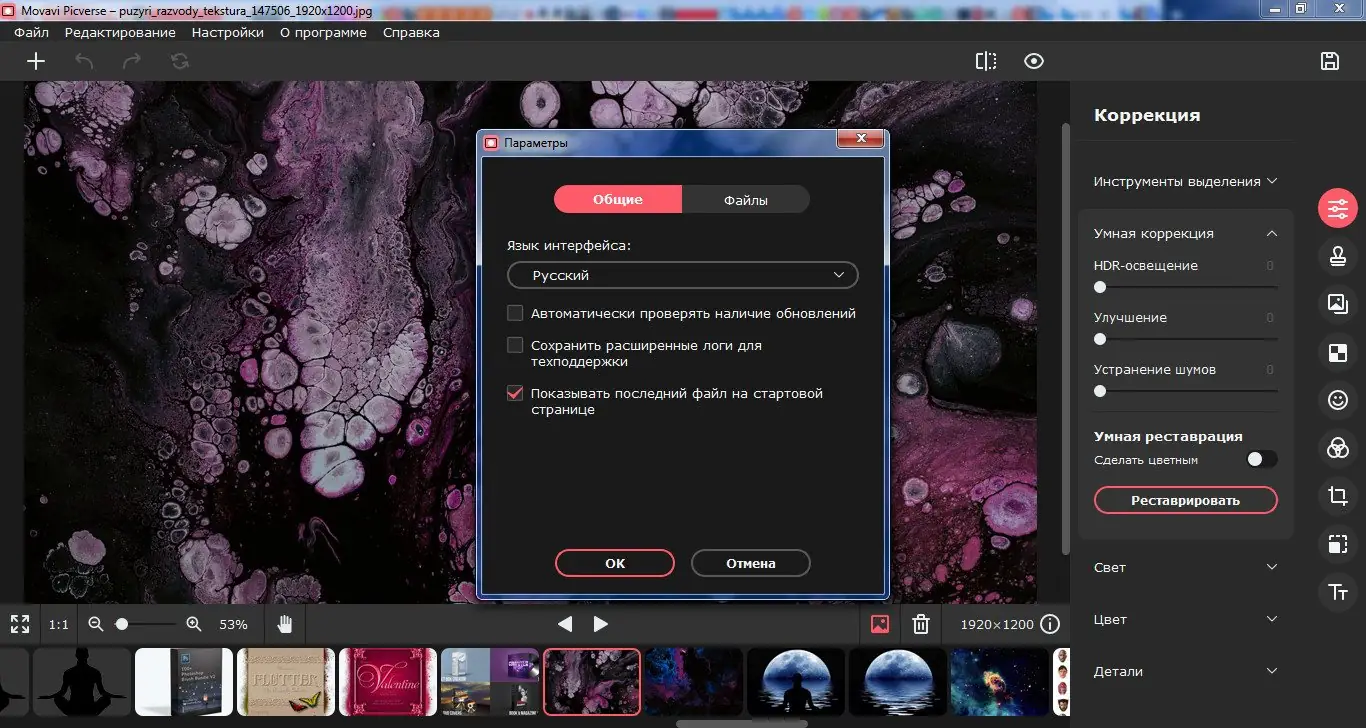This screenshot has height=728, width=1366.
Task: Zoom in with the plus magnifier
Action: pyautogui.click(x=194, y=624)
